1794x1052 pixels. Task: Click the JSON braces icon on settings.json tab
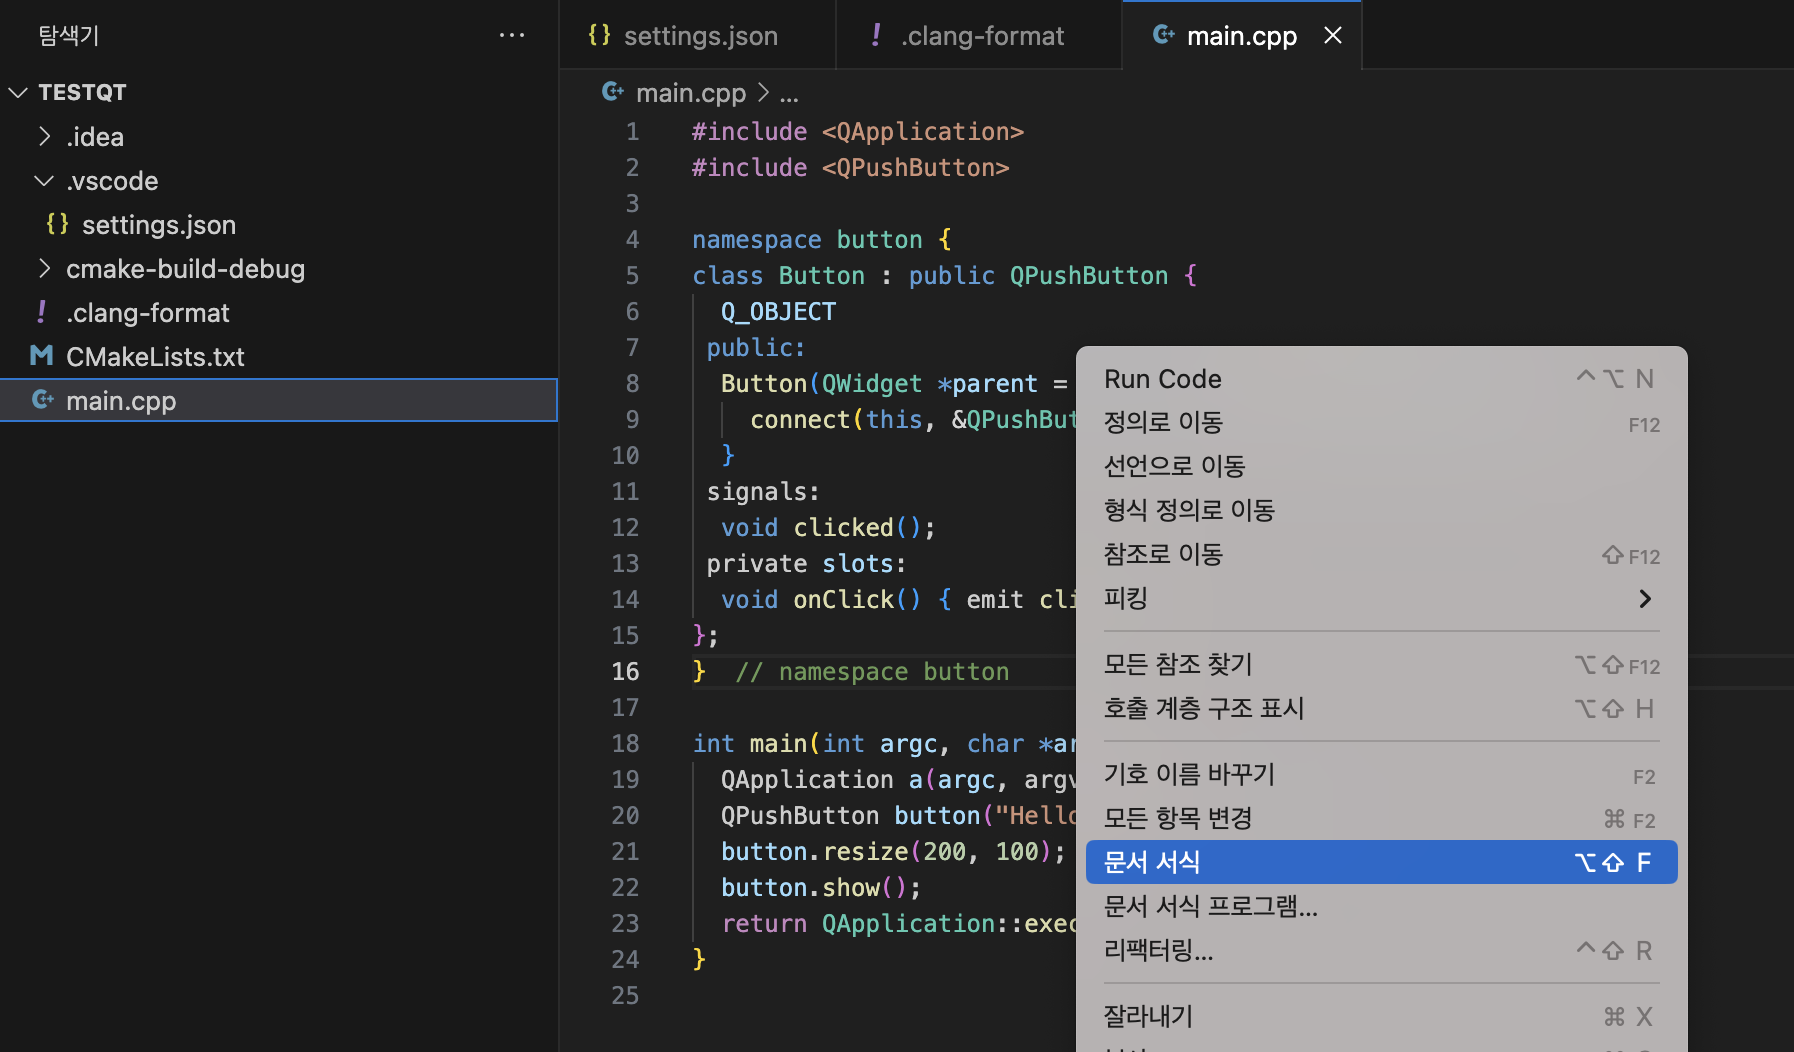click(x=599, y=35)
